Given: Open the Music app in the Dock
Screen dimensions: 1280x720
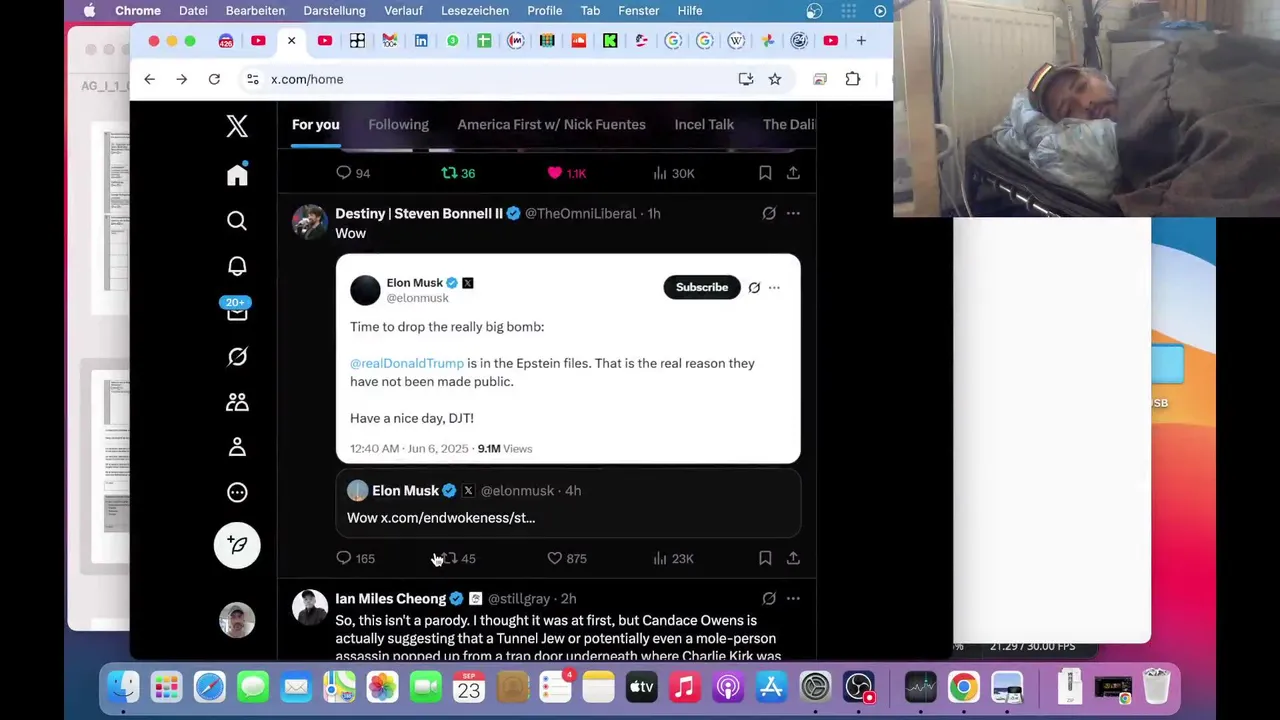Looking at the screenshot, I should (x=684, y=687).
